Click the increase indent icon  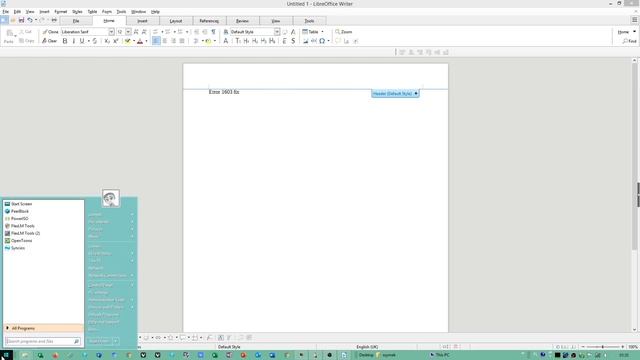coord(196,32)
